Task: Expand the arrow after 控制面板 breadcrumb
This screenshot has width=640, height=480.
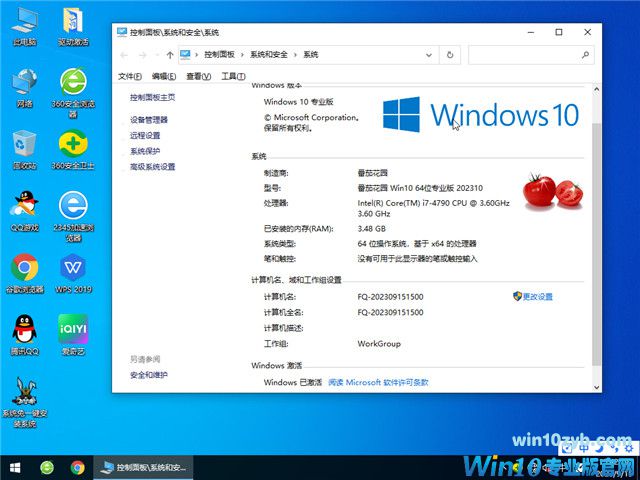Action: (x=242, y=55)
